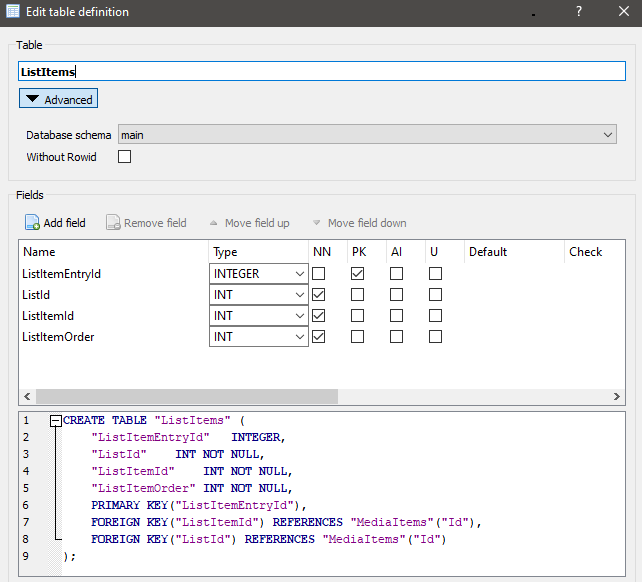The height and width of the screenshot is (582, 642).
Task: Click the table icon in title bar
Action: tap(12, 12)
